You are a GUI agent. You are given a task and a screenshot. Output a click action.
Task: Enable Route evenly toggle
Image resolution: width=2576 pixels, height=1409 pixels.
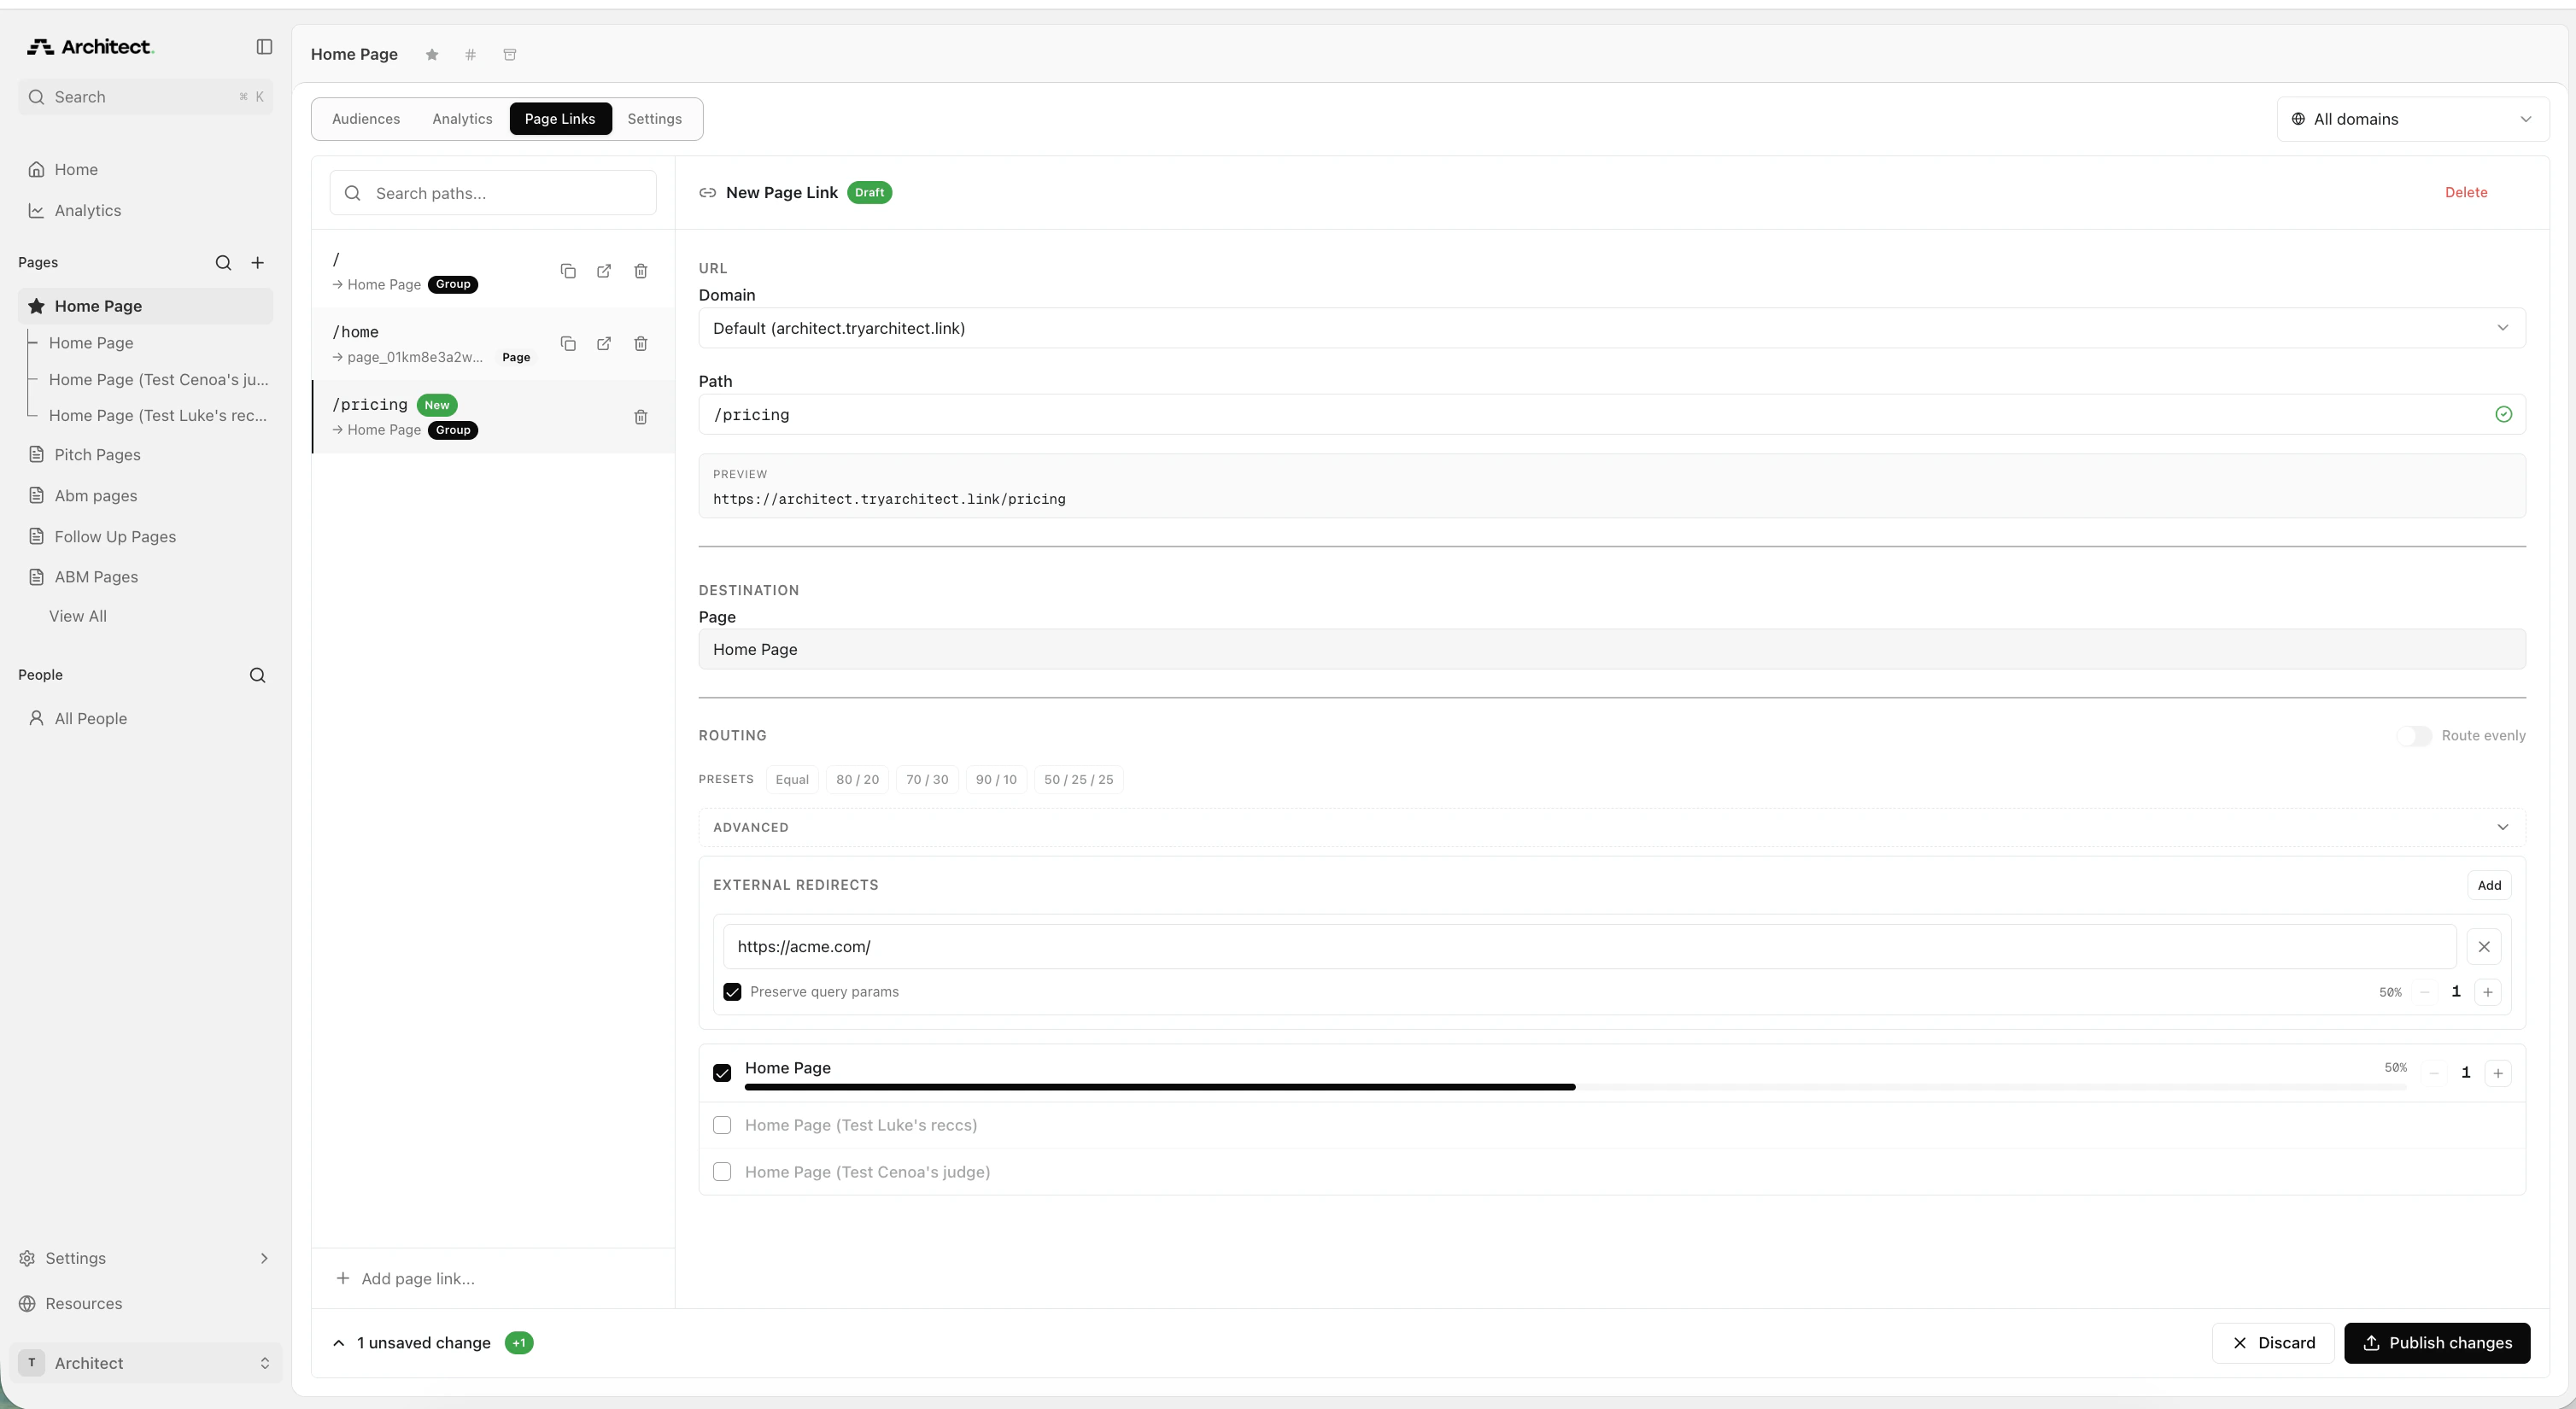[x=2417, y=735]
